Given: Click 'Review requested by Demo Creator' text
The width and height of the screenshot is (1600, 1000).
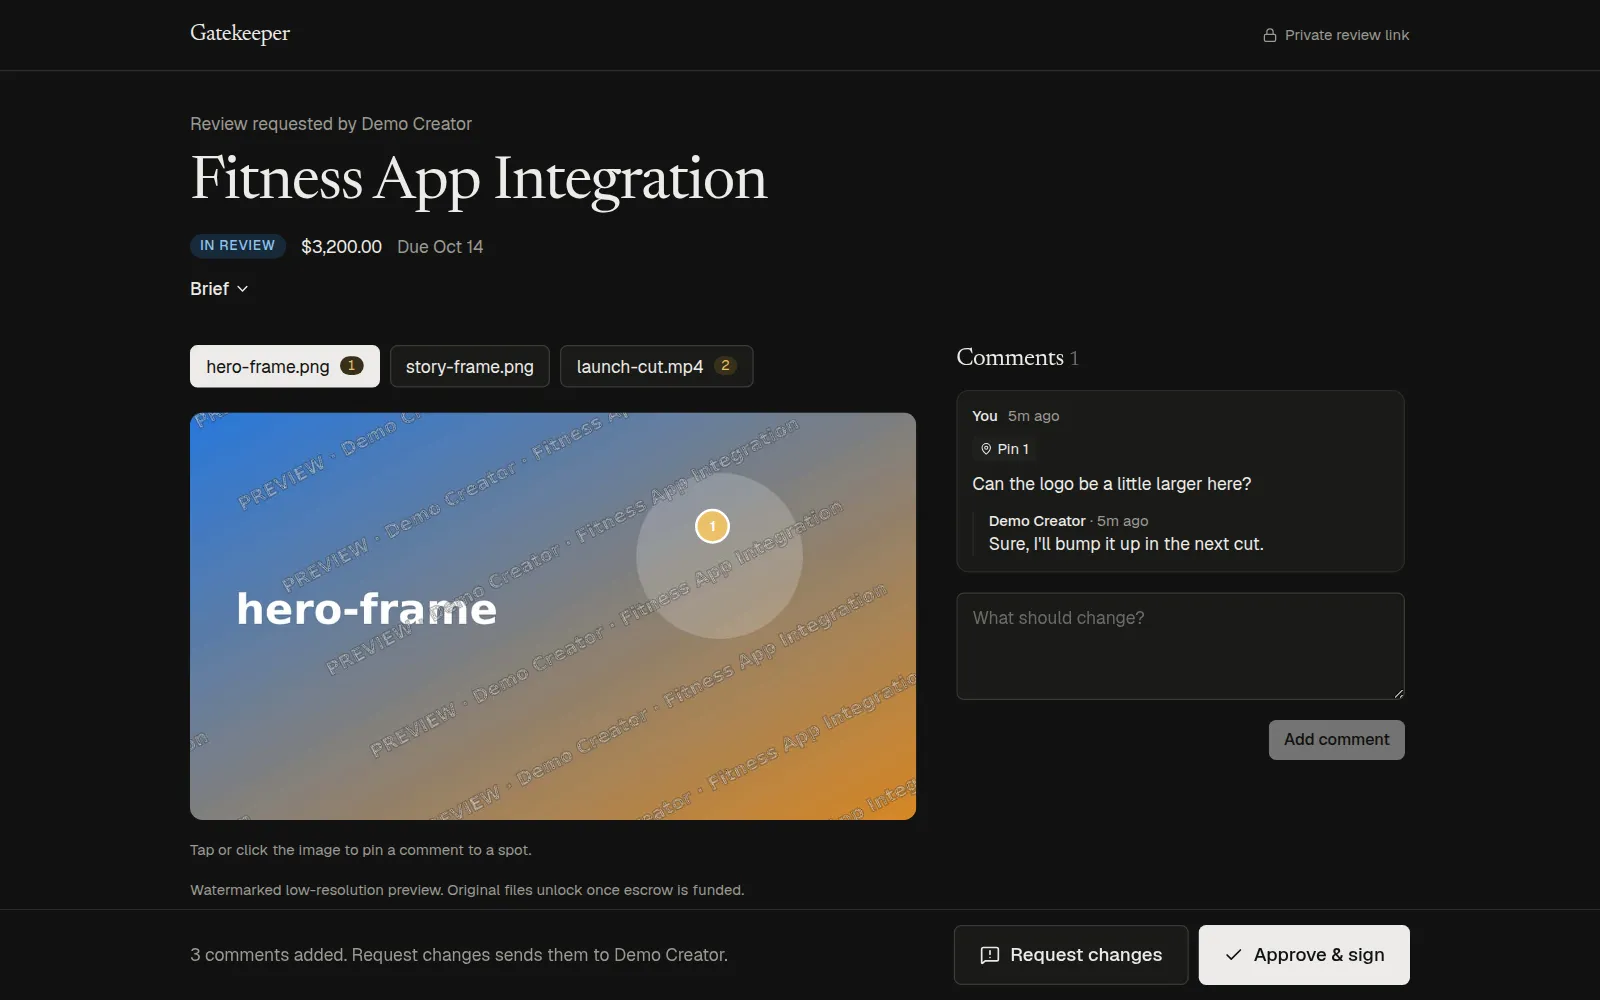Looking at the screenshot, I should coord(331,124).
